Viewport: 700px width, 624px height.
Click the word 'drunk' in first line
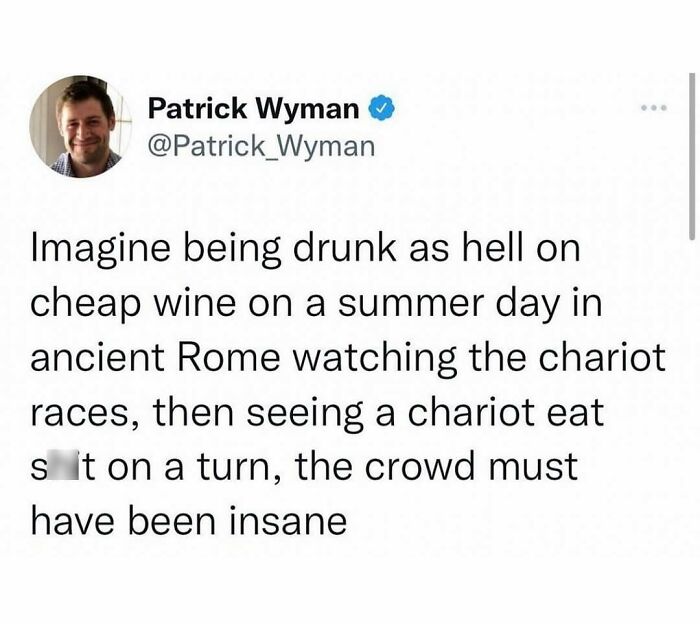[x=344, y=248]
